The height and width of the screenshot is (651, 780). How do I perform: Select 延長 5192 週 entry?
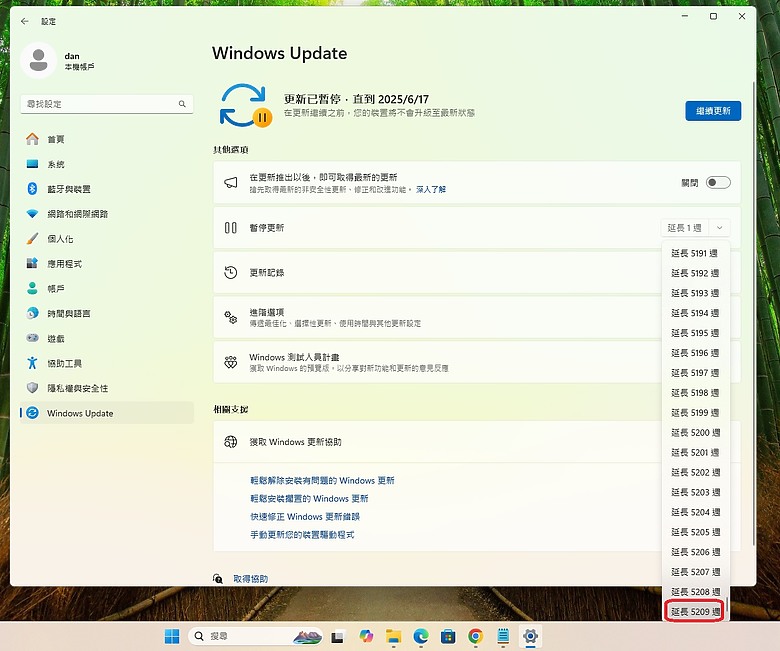[x=695, y=273]
